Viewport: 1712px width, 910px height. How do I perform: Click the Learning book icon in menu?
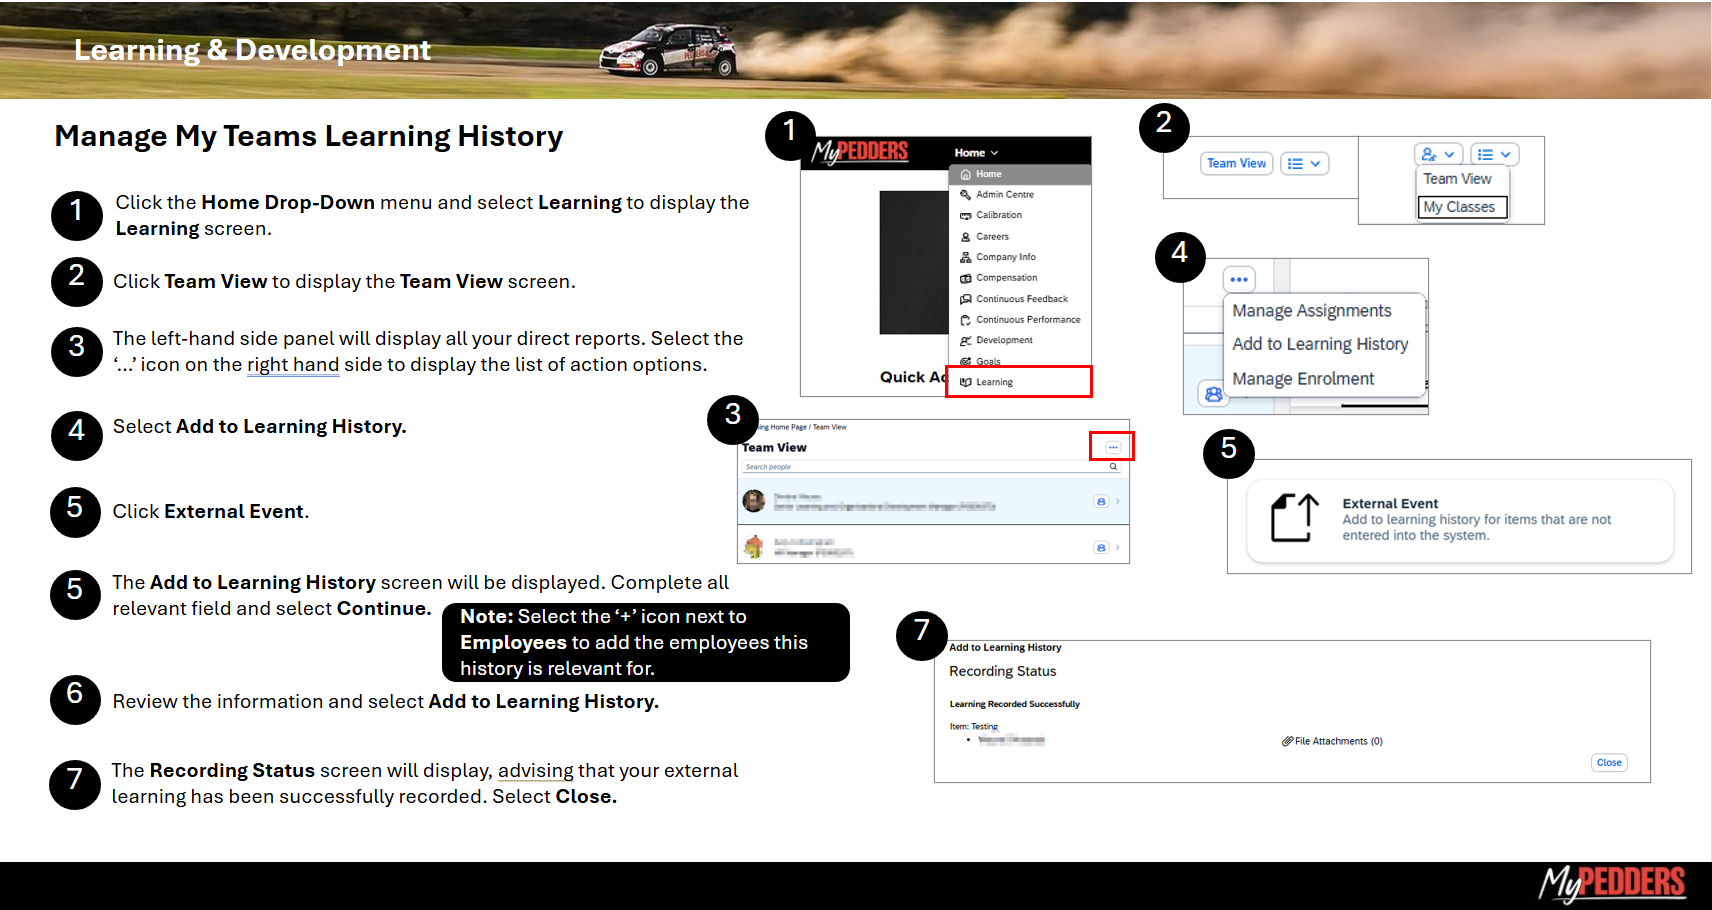pyautogui.click(x=965, y=382)
